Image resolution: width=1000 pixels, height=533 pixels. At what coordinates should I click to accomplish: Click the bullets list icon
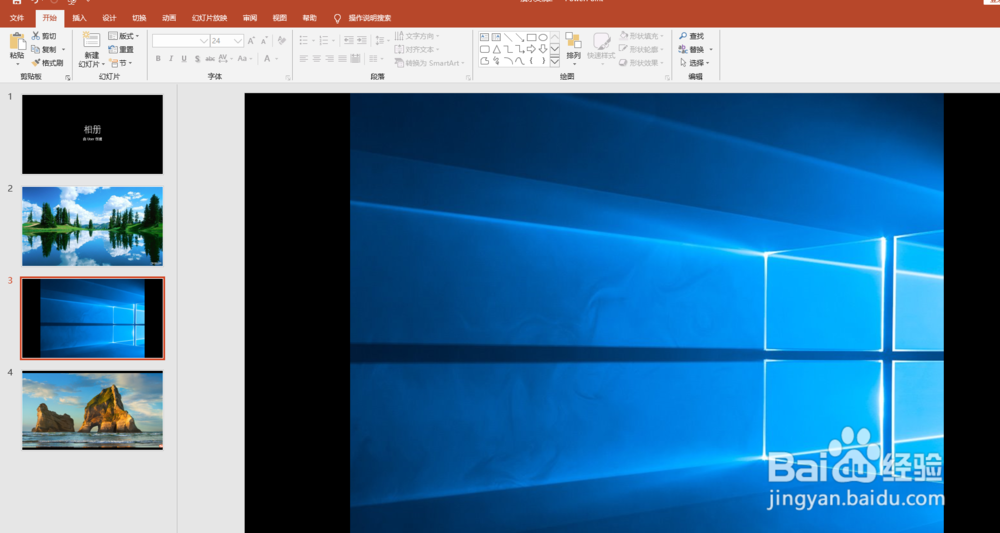[x=305, y=40]
